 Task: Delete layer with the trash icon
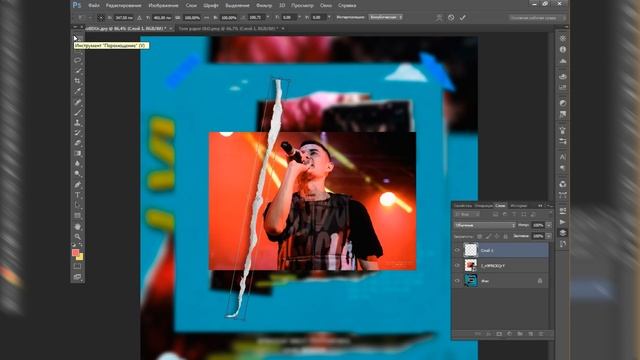coord(541,334)
